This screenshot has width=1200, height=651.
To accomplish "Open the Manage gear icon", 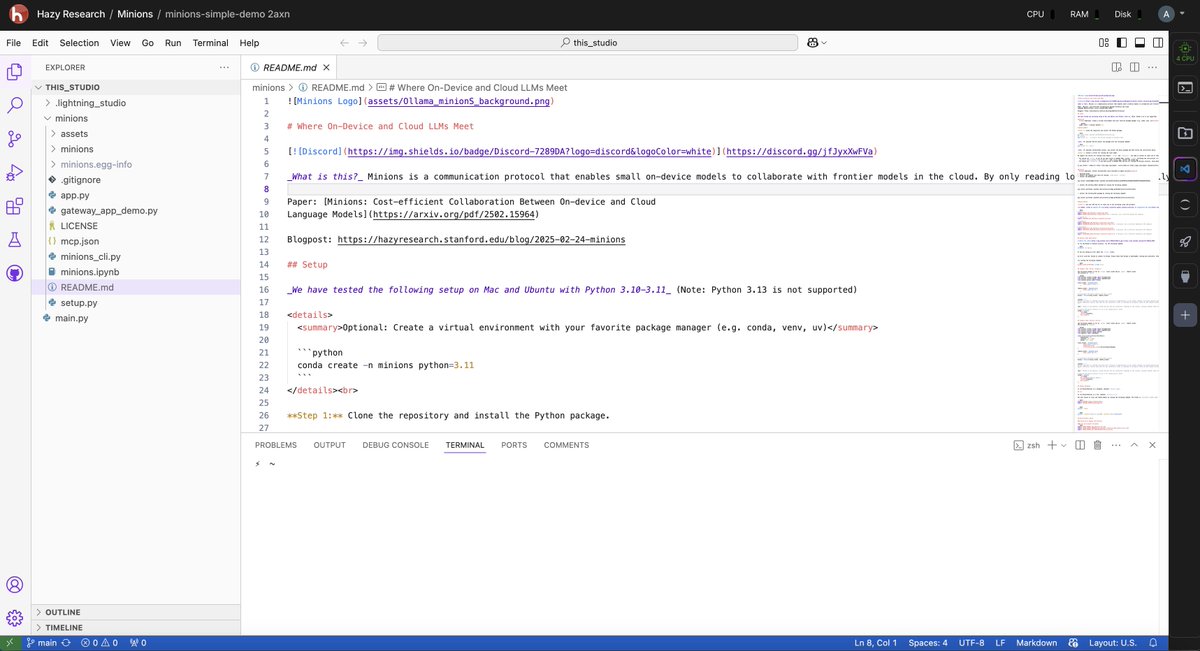I will click(15, 618).
